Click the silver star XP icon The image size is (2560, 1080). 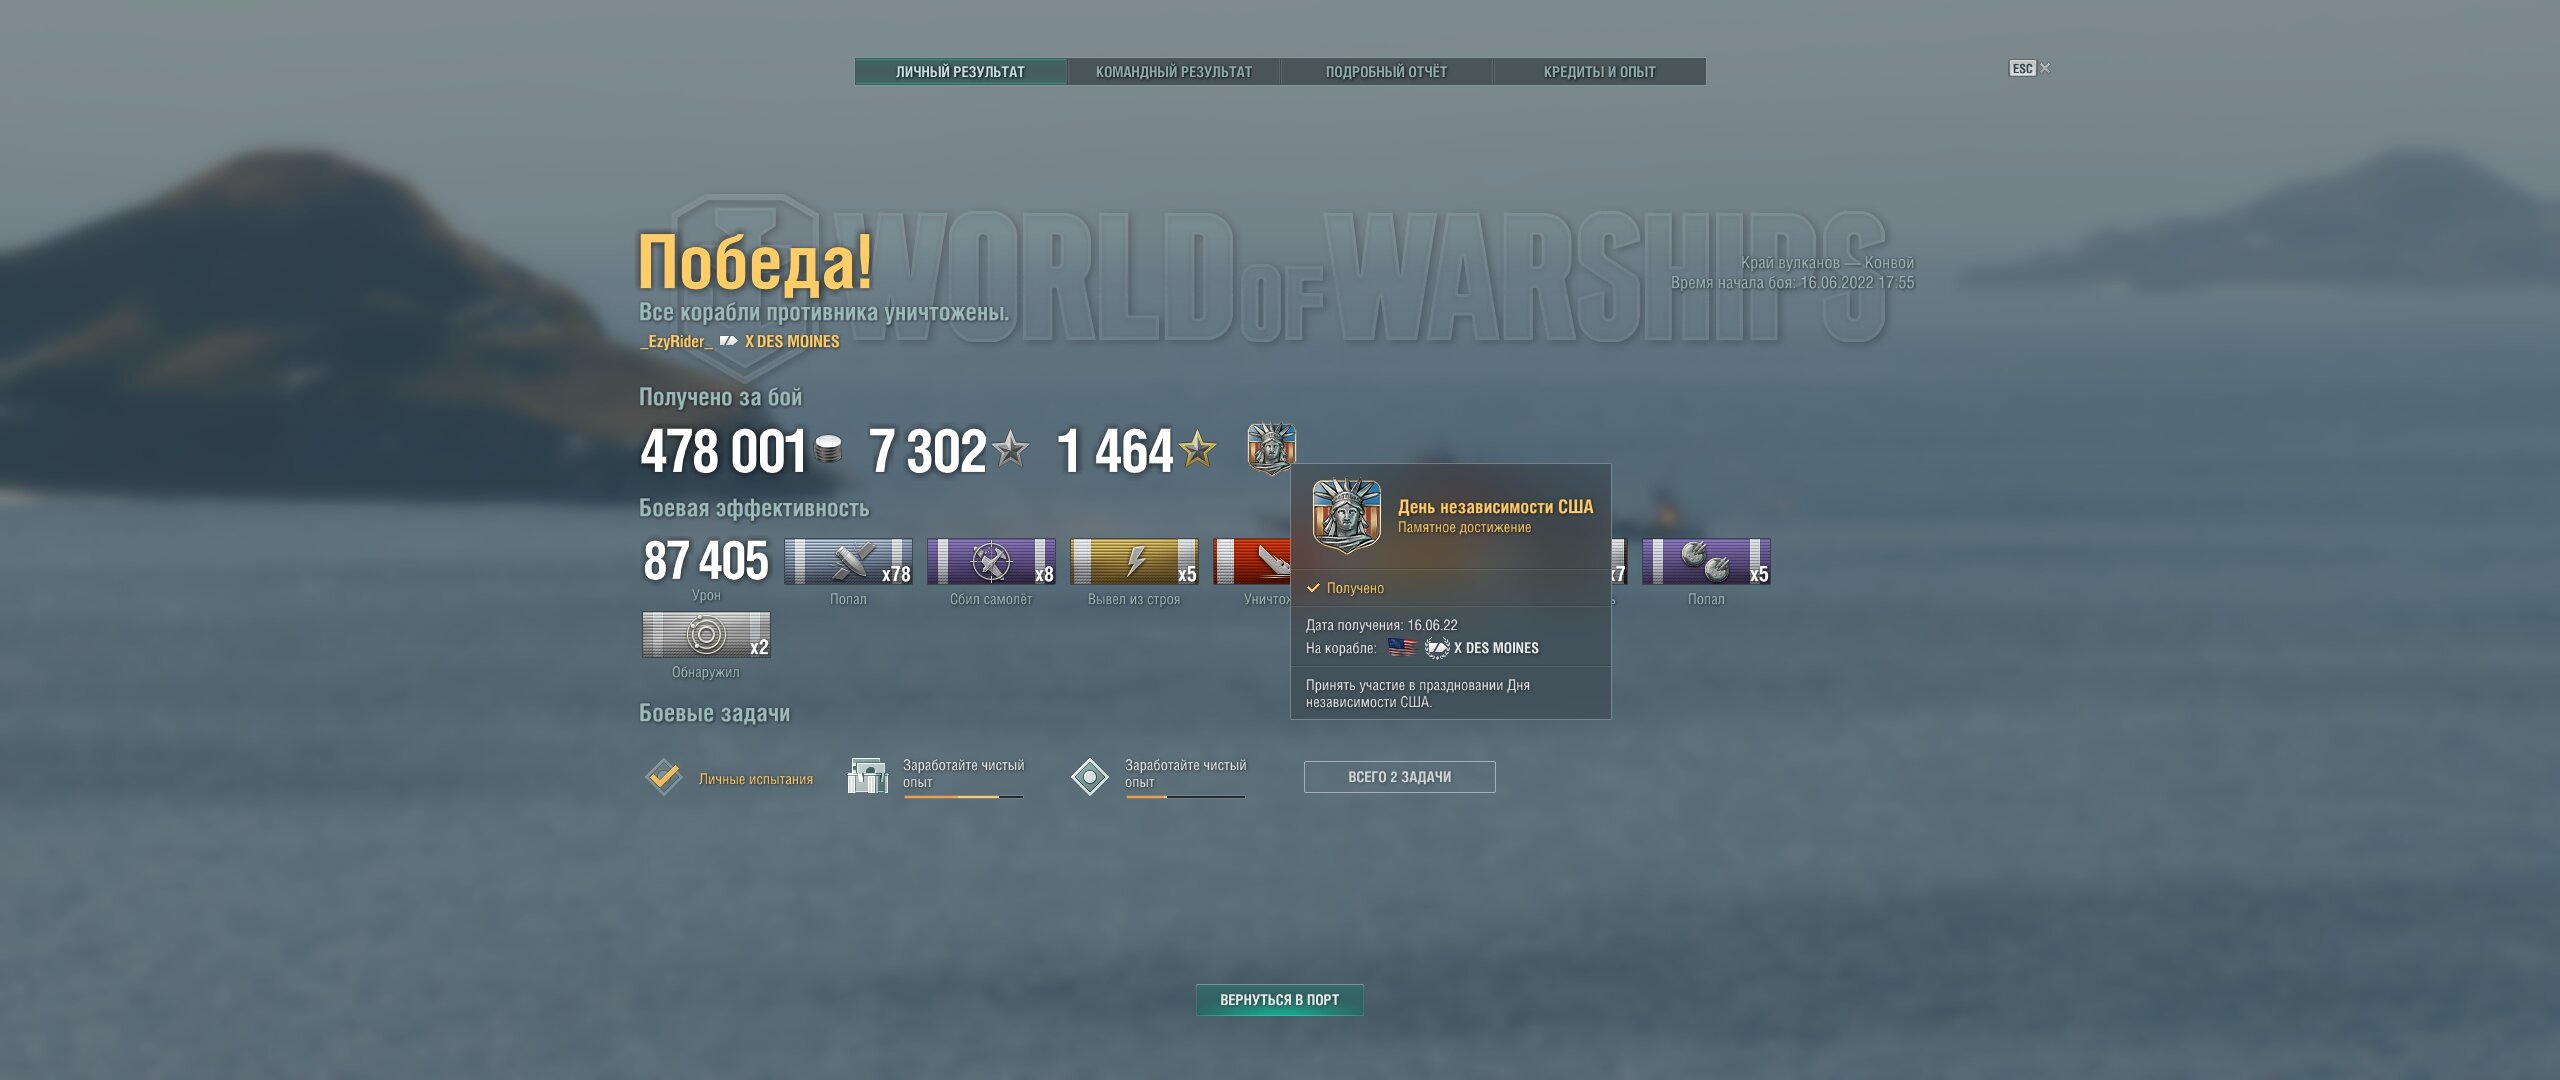pyautogui.click(x=1011, y=449)
